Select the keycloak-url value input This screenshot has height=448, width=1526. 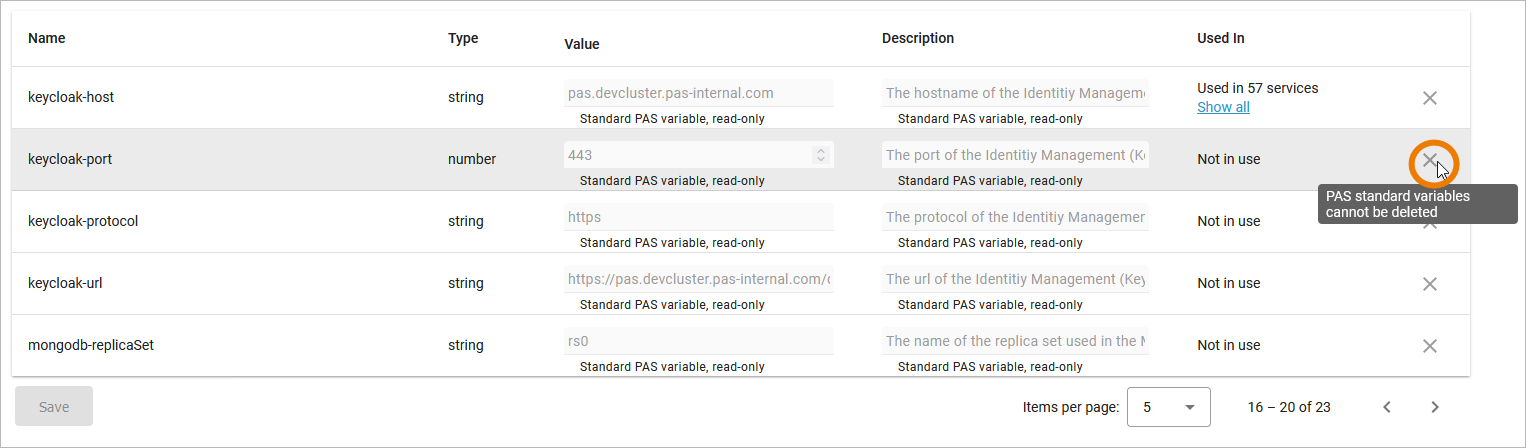(698, 279)
